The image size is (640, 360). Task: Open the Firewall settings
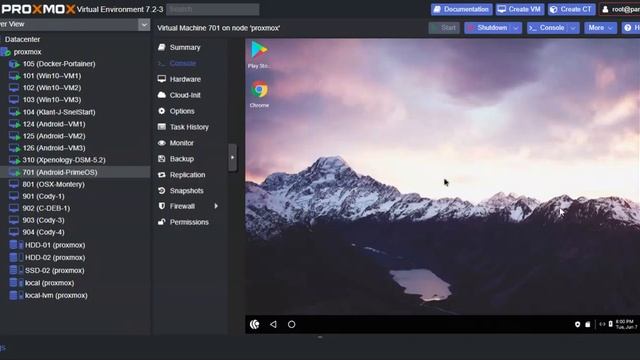(182, 207)
